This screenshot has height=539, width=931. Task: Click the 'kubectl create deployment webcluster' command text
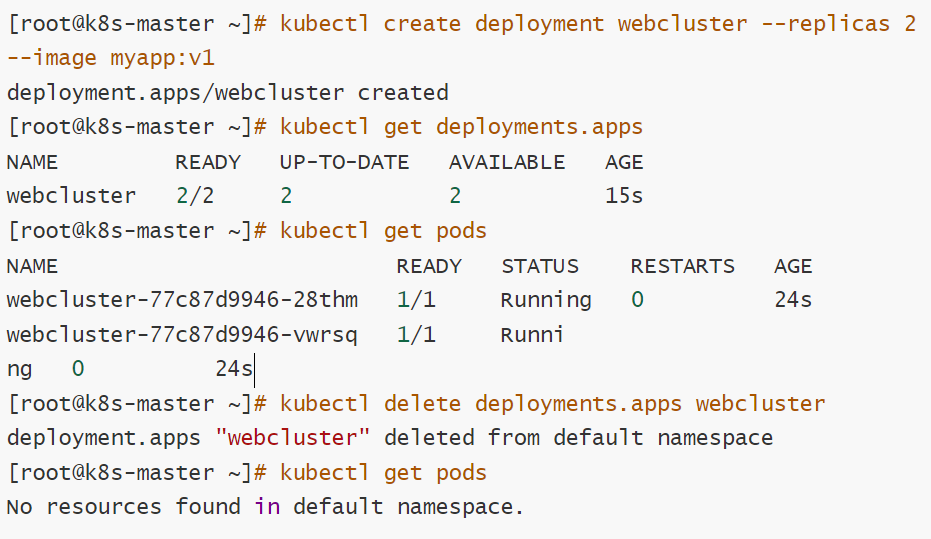(x=514, y=24)
